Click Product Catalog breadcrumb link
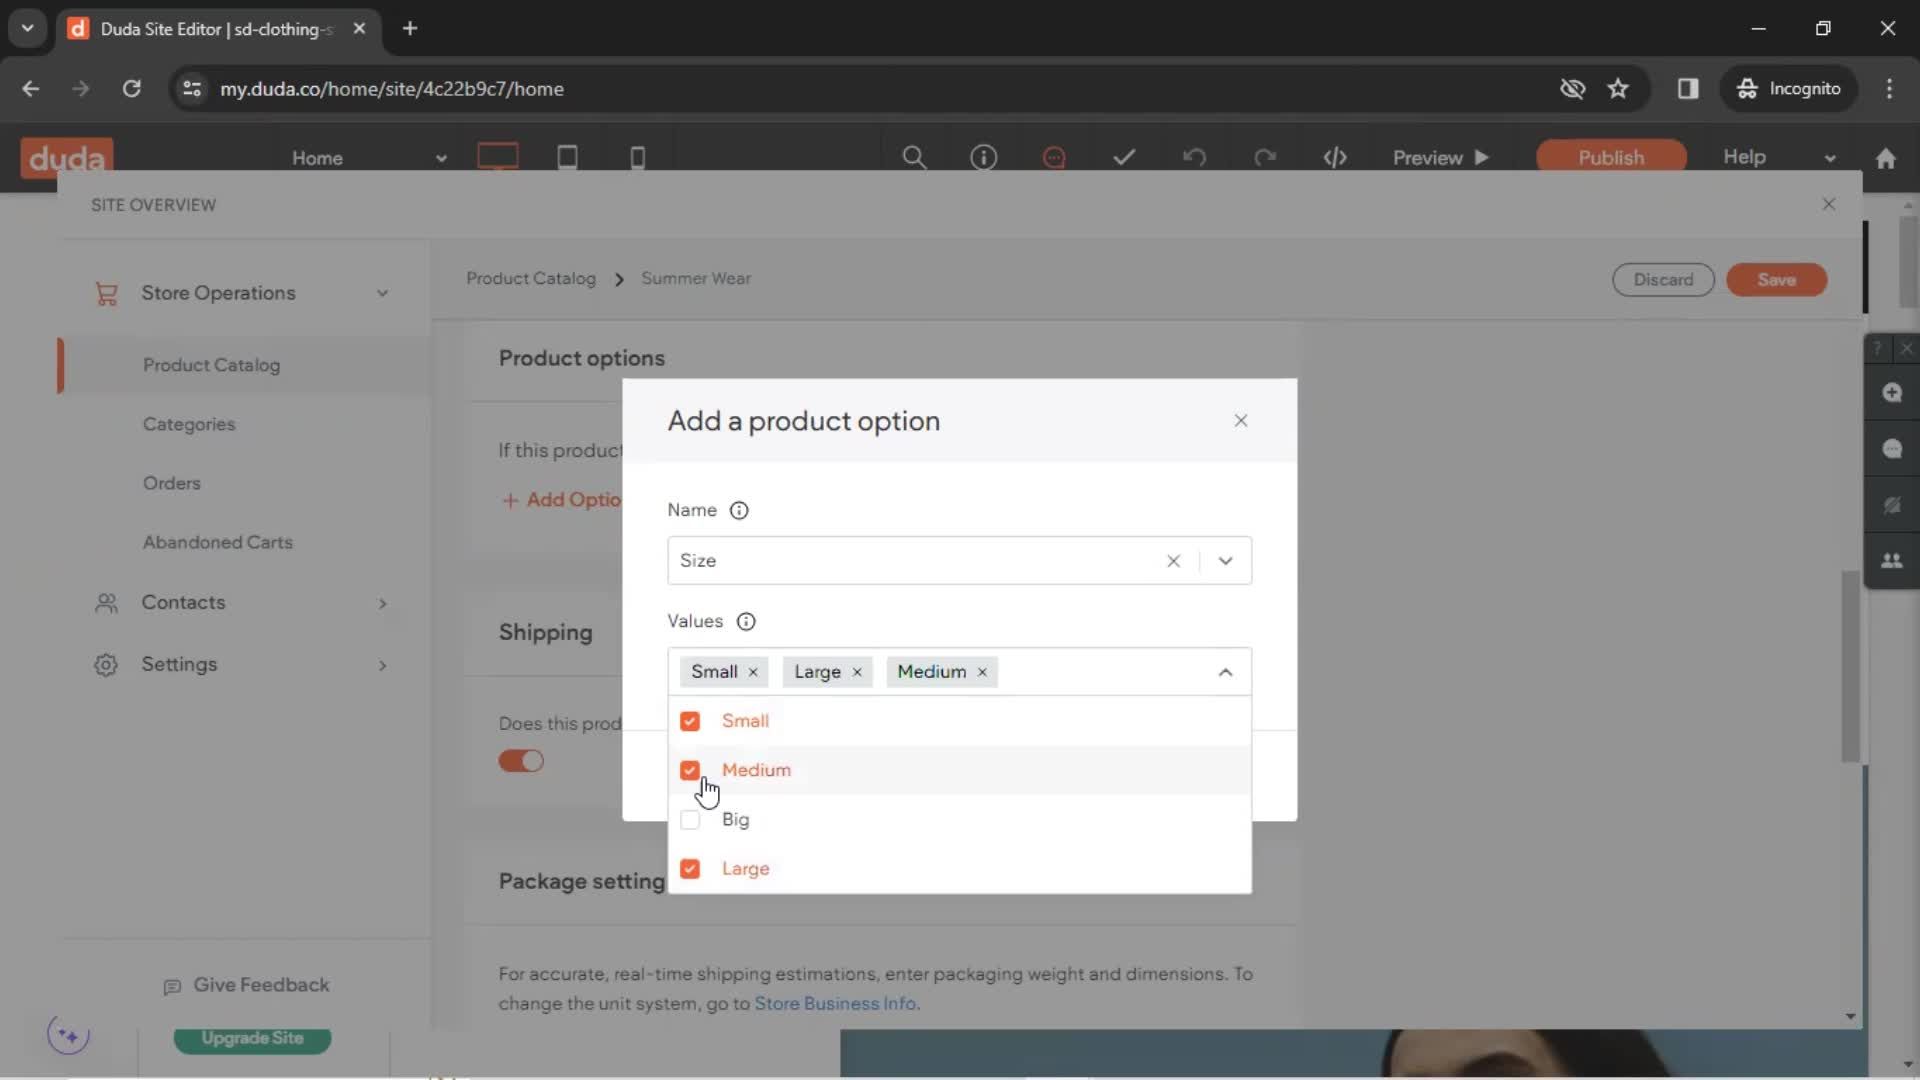 pyautogui.click(x=531, y=279)
